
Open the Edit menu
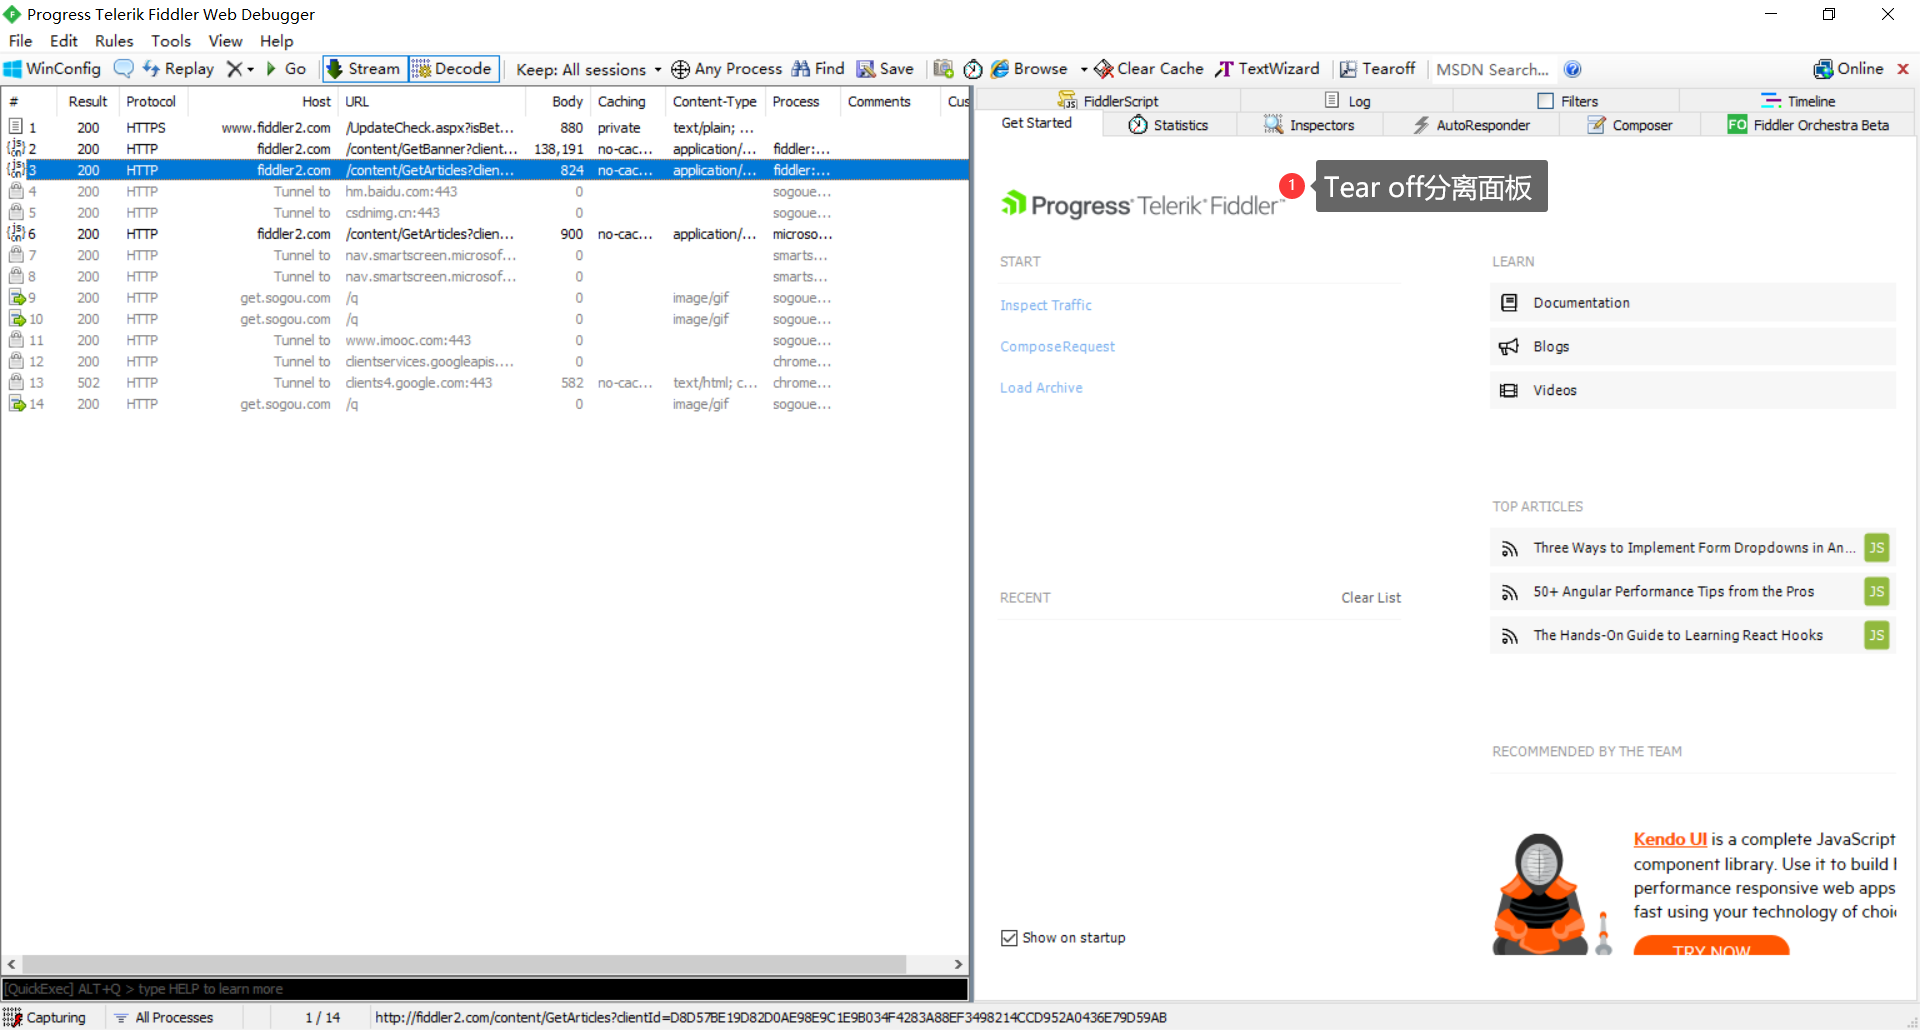63,41
